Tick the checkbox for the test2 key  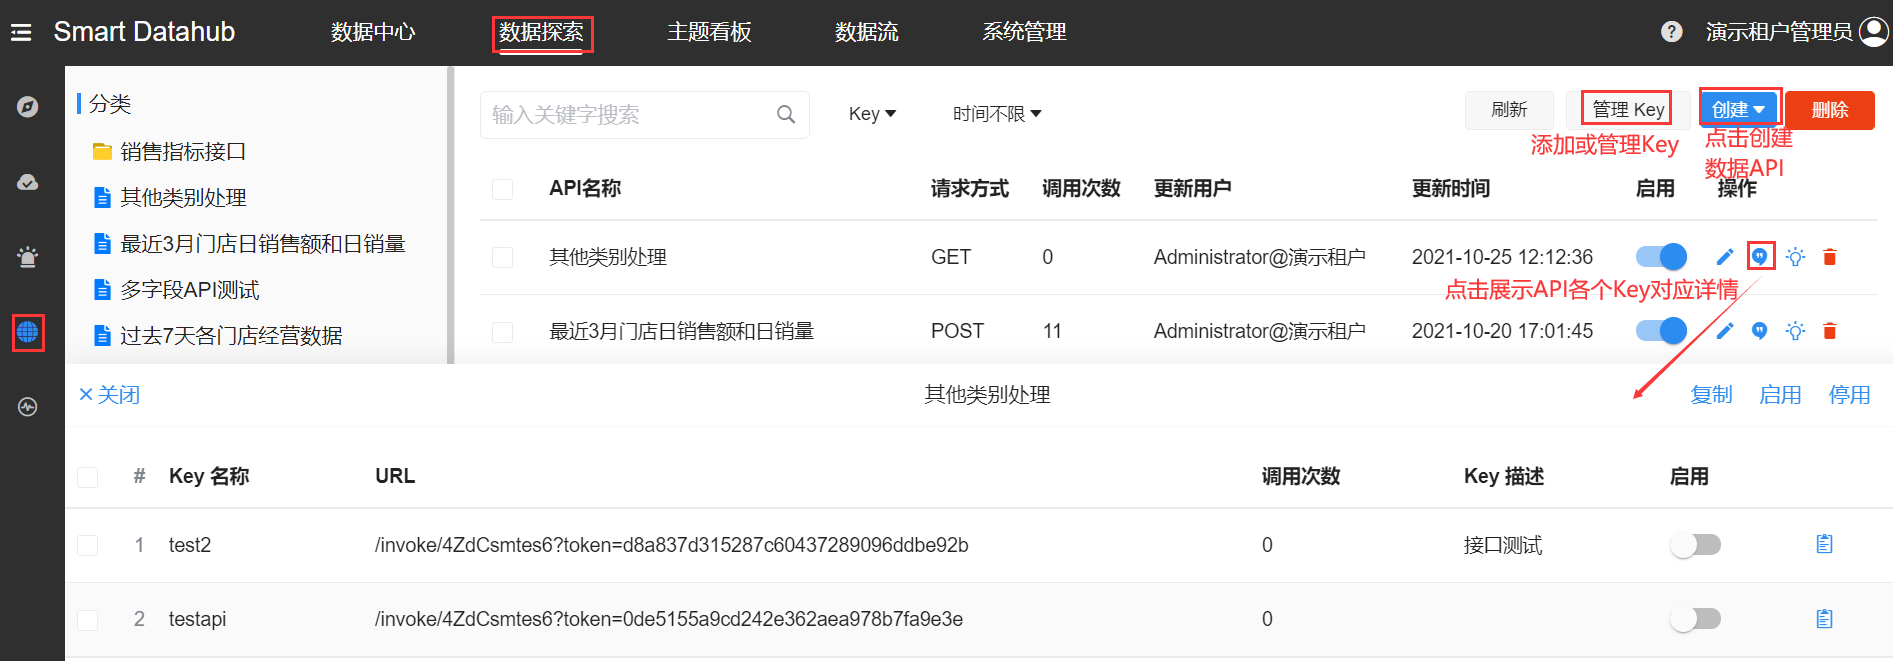pos(88,545)
